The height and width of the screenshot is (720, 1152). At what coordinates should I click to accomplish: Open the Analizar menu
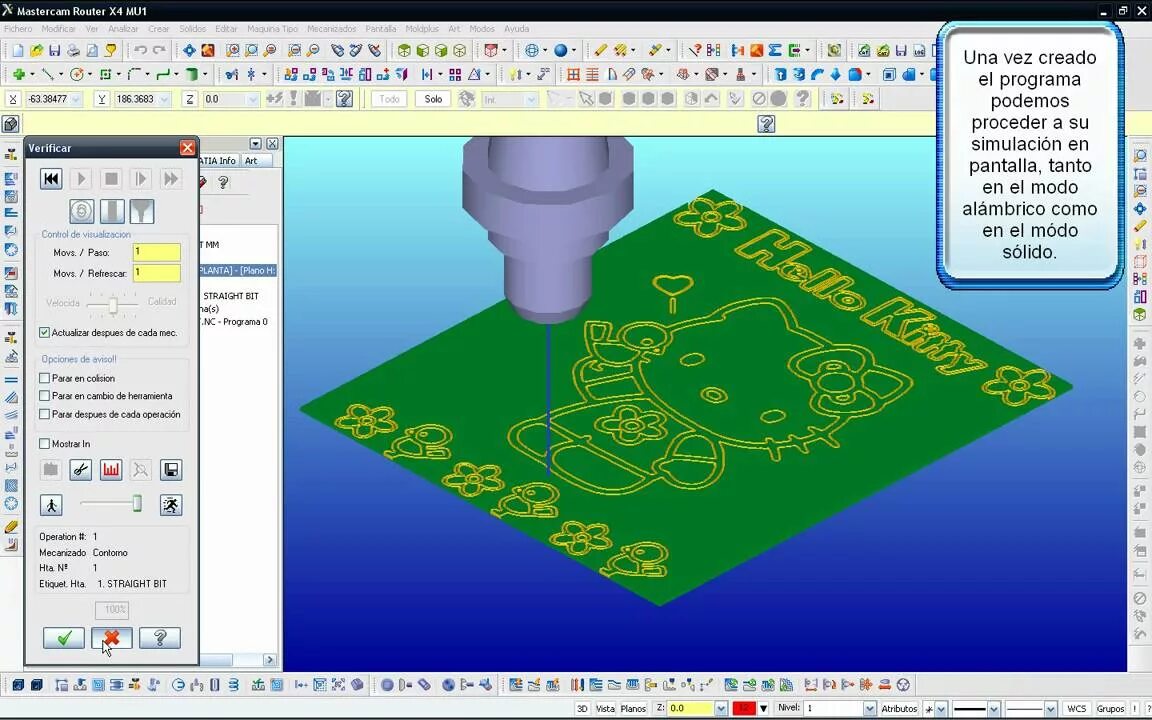coord(123,29)
